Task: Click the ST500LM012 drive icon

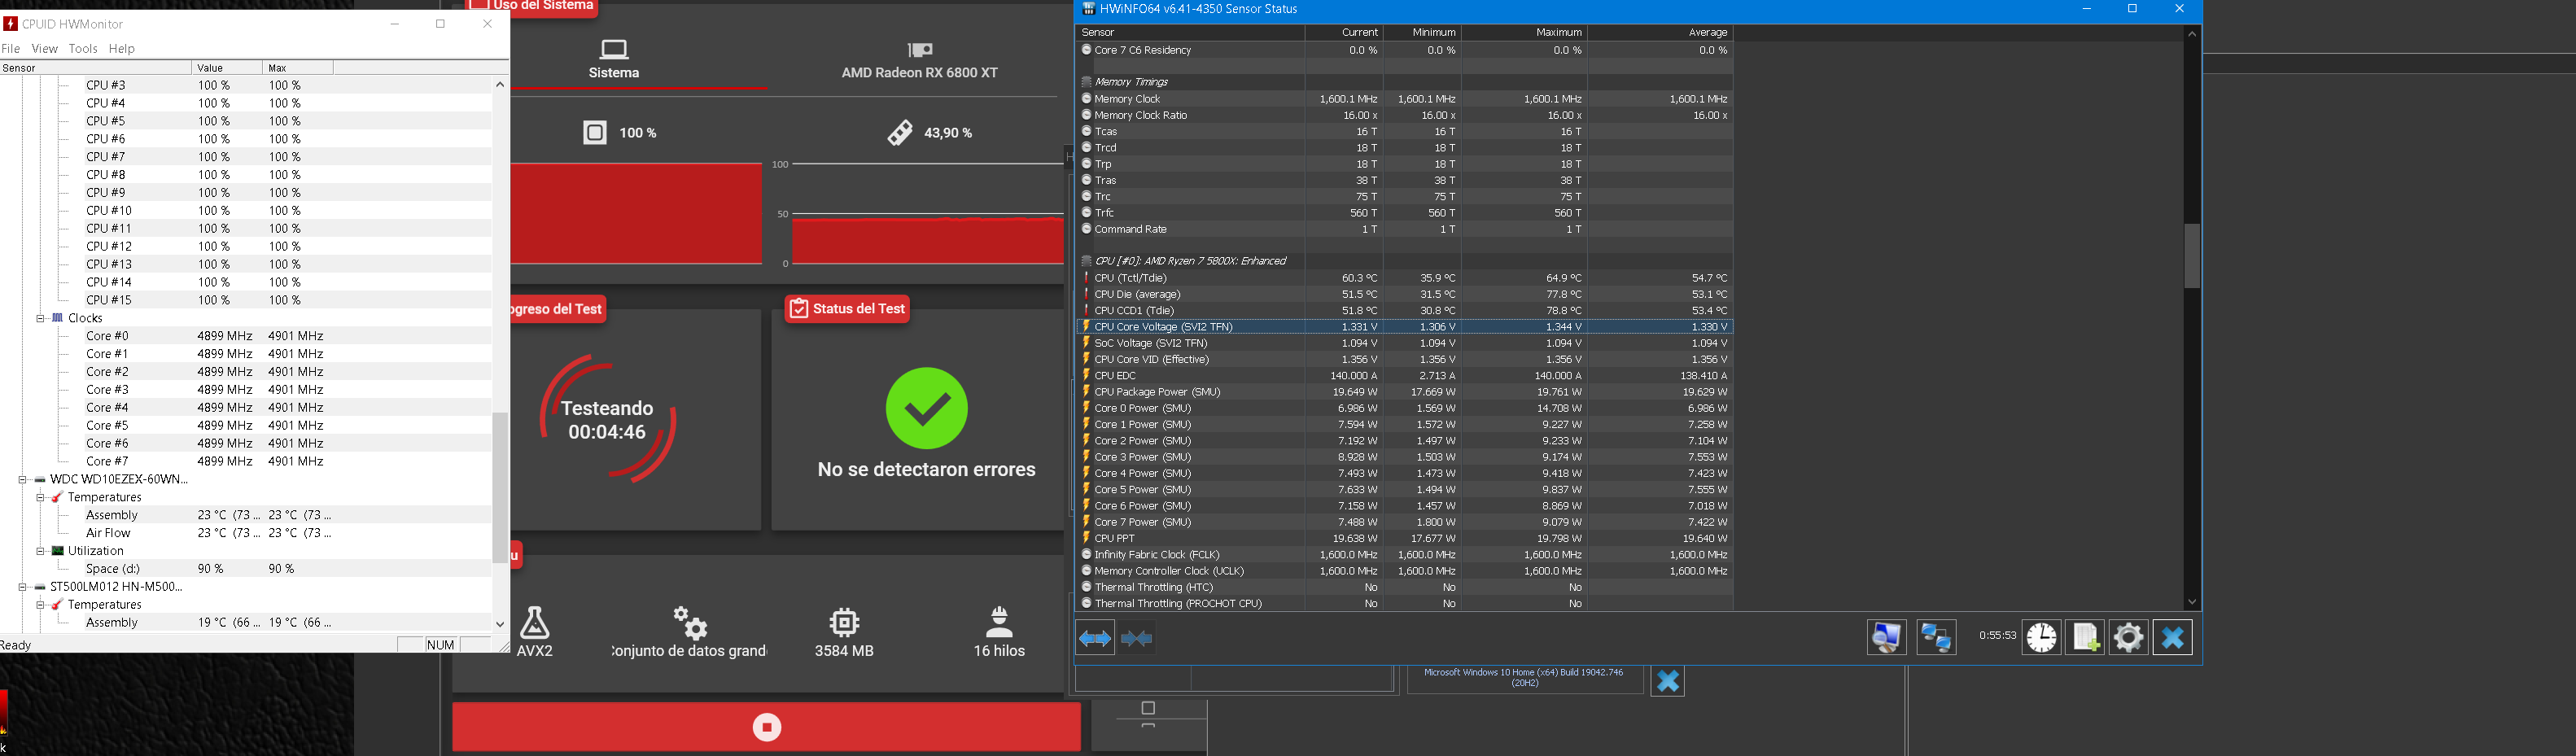Action: click(39, 587)
